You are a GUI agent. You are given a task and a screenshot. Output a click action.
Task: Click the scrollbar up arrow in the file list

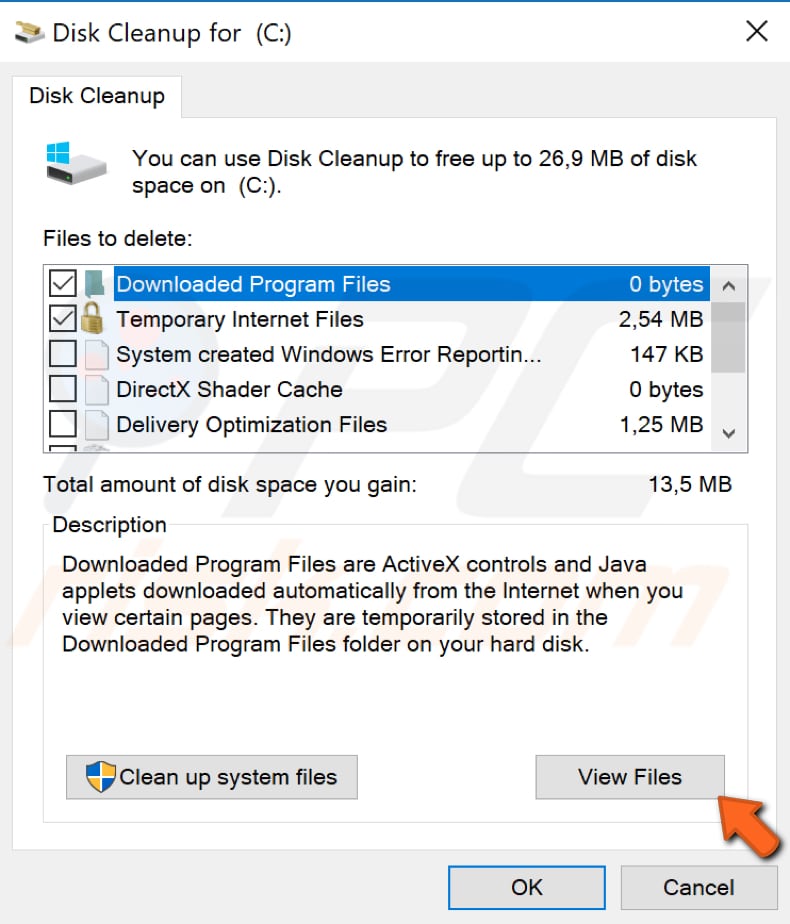click(x=729, y=285)
